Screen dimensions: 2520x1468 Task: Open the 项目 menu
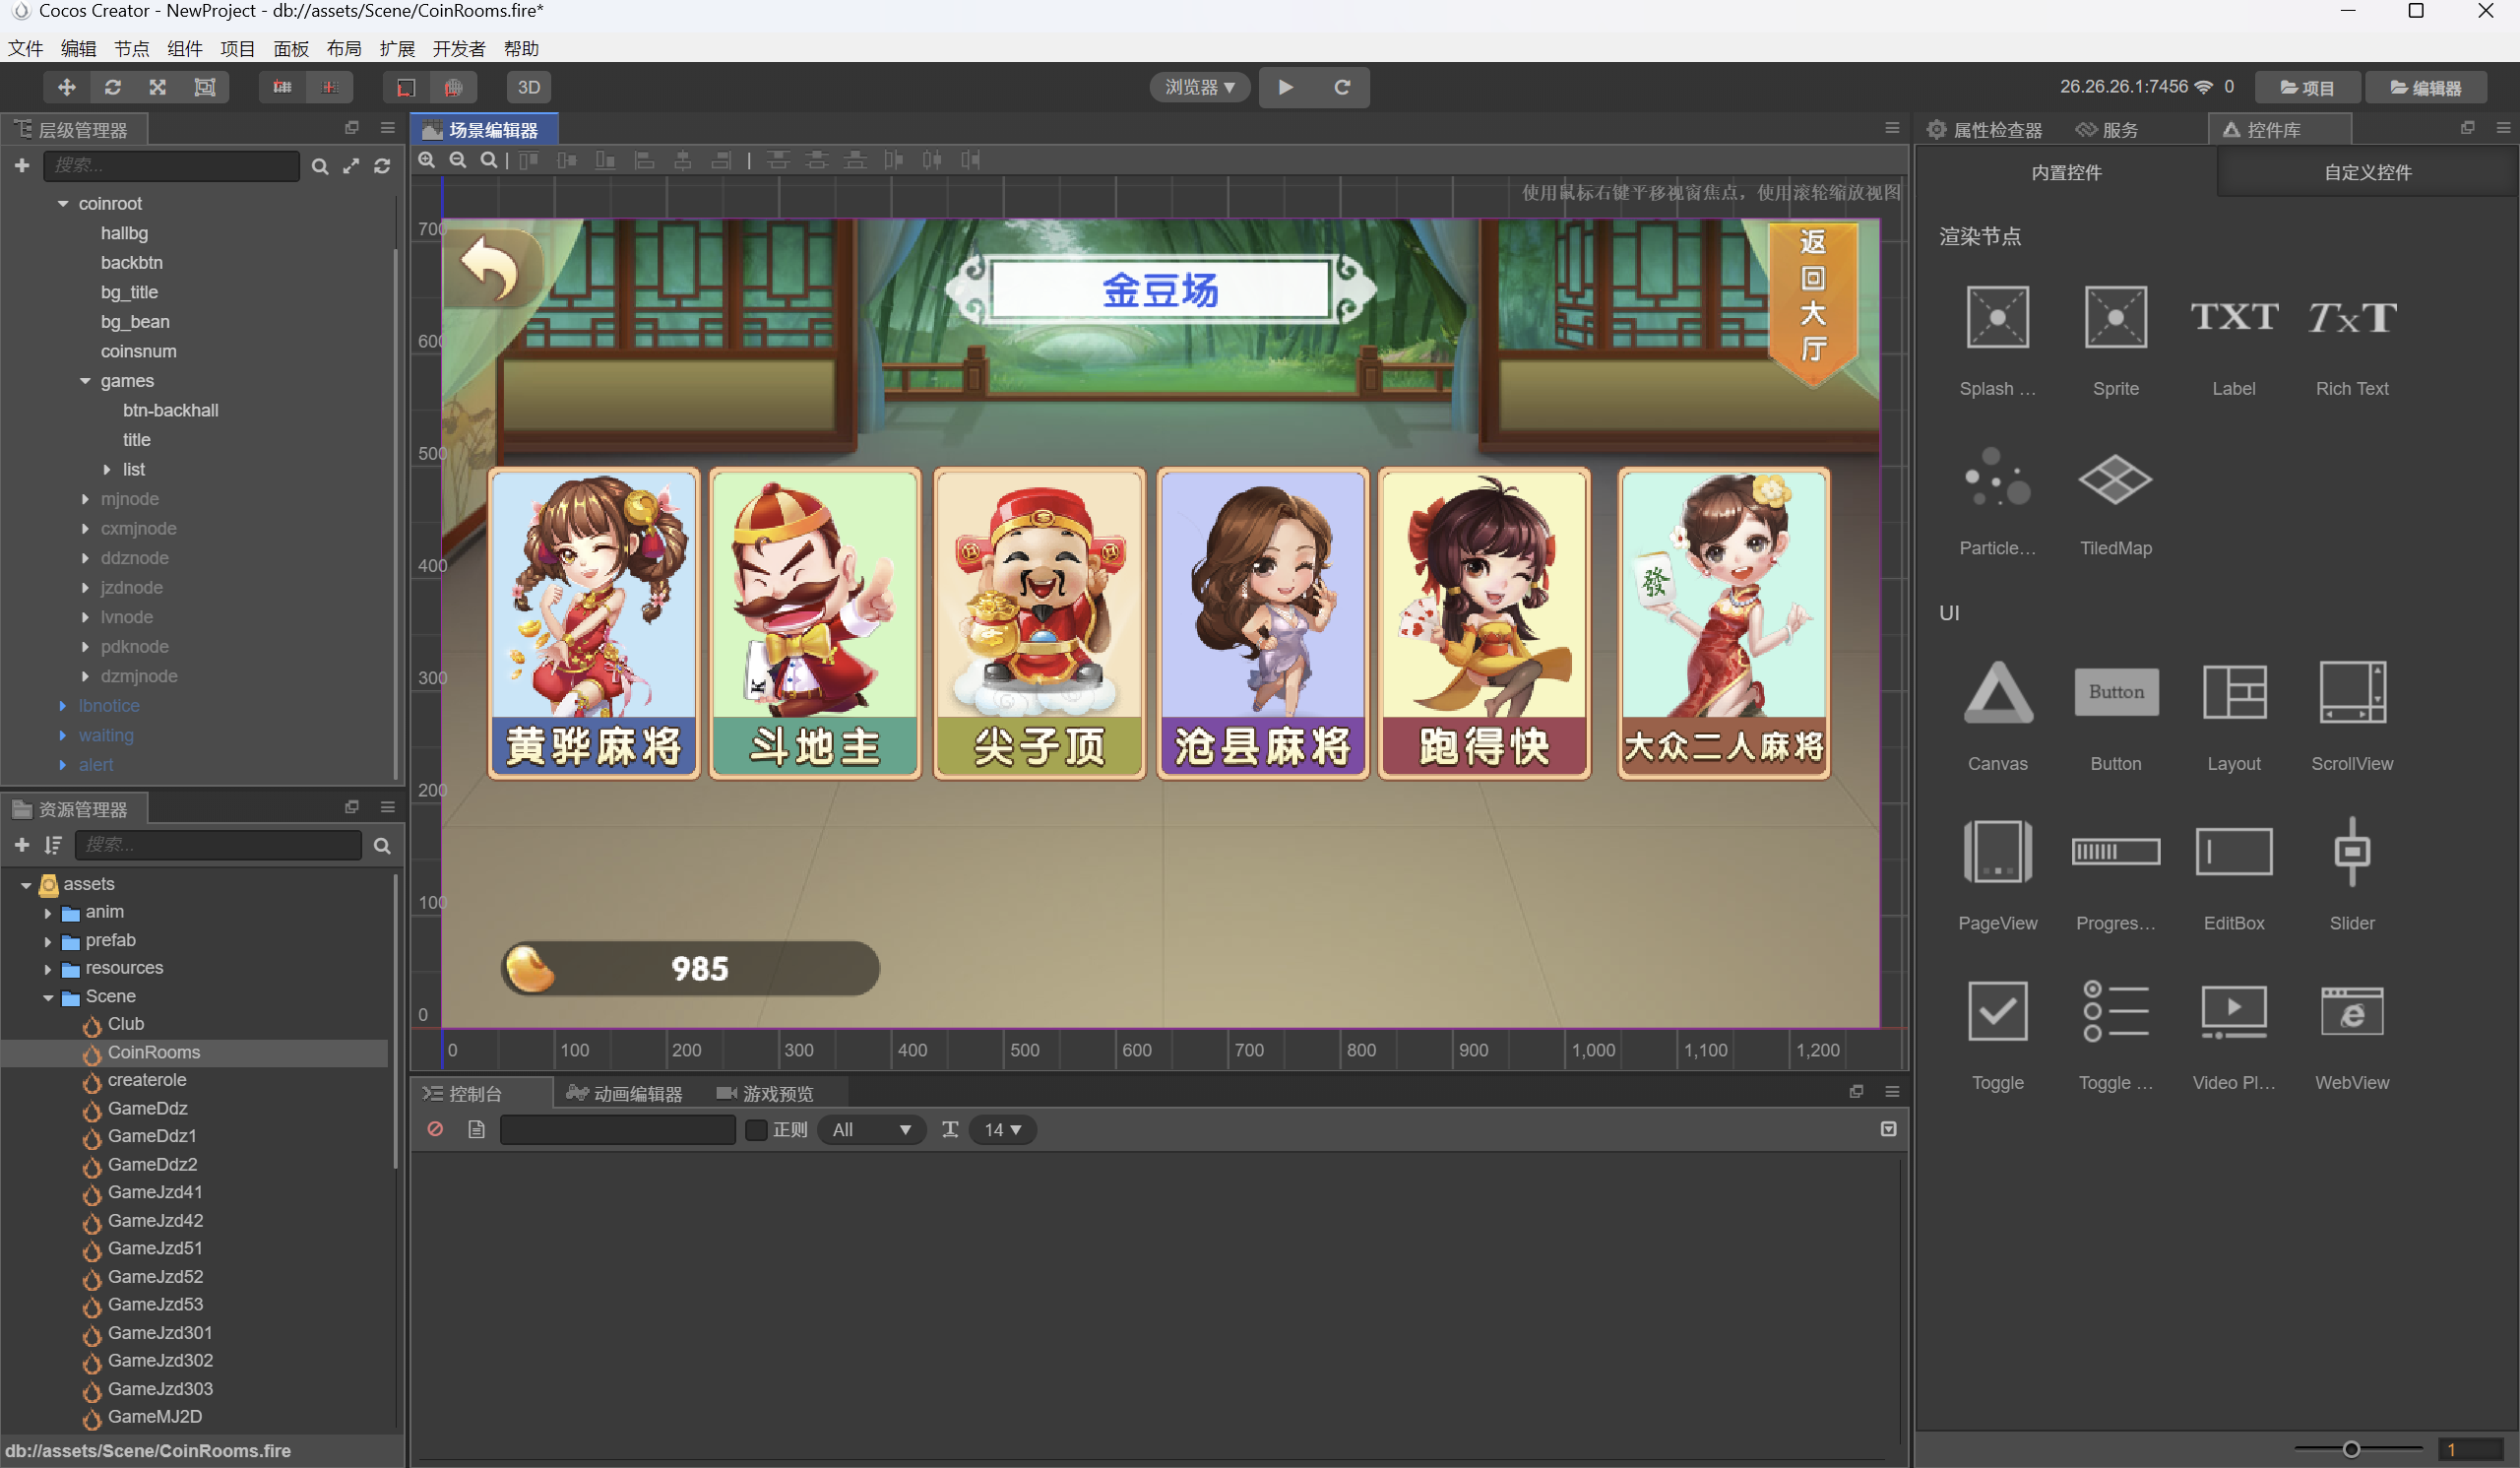point(237,48)
